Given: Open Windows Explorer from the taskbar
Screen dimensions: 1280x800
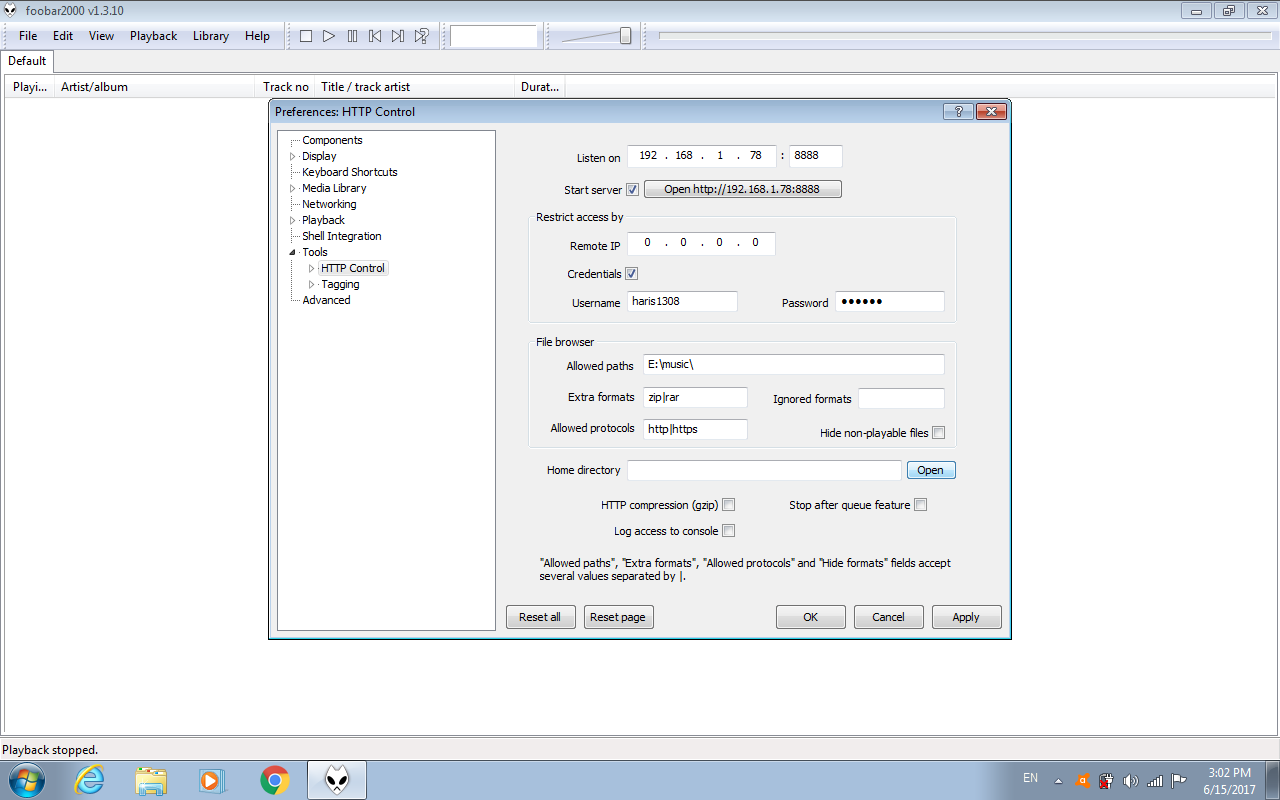Looking at the screenshot, I should [151, 780].
